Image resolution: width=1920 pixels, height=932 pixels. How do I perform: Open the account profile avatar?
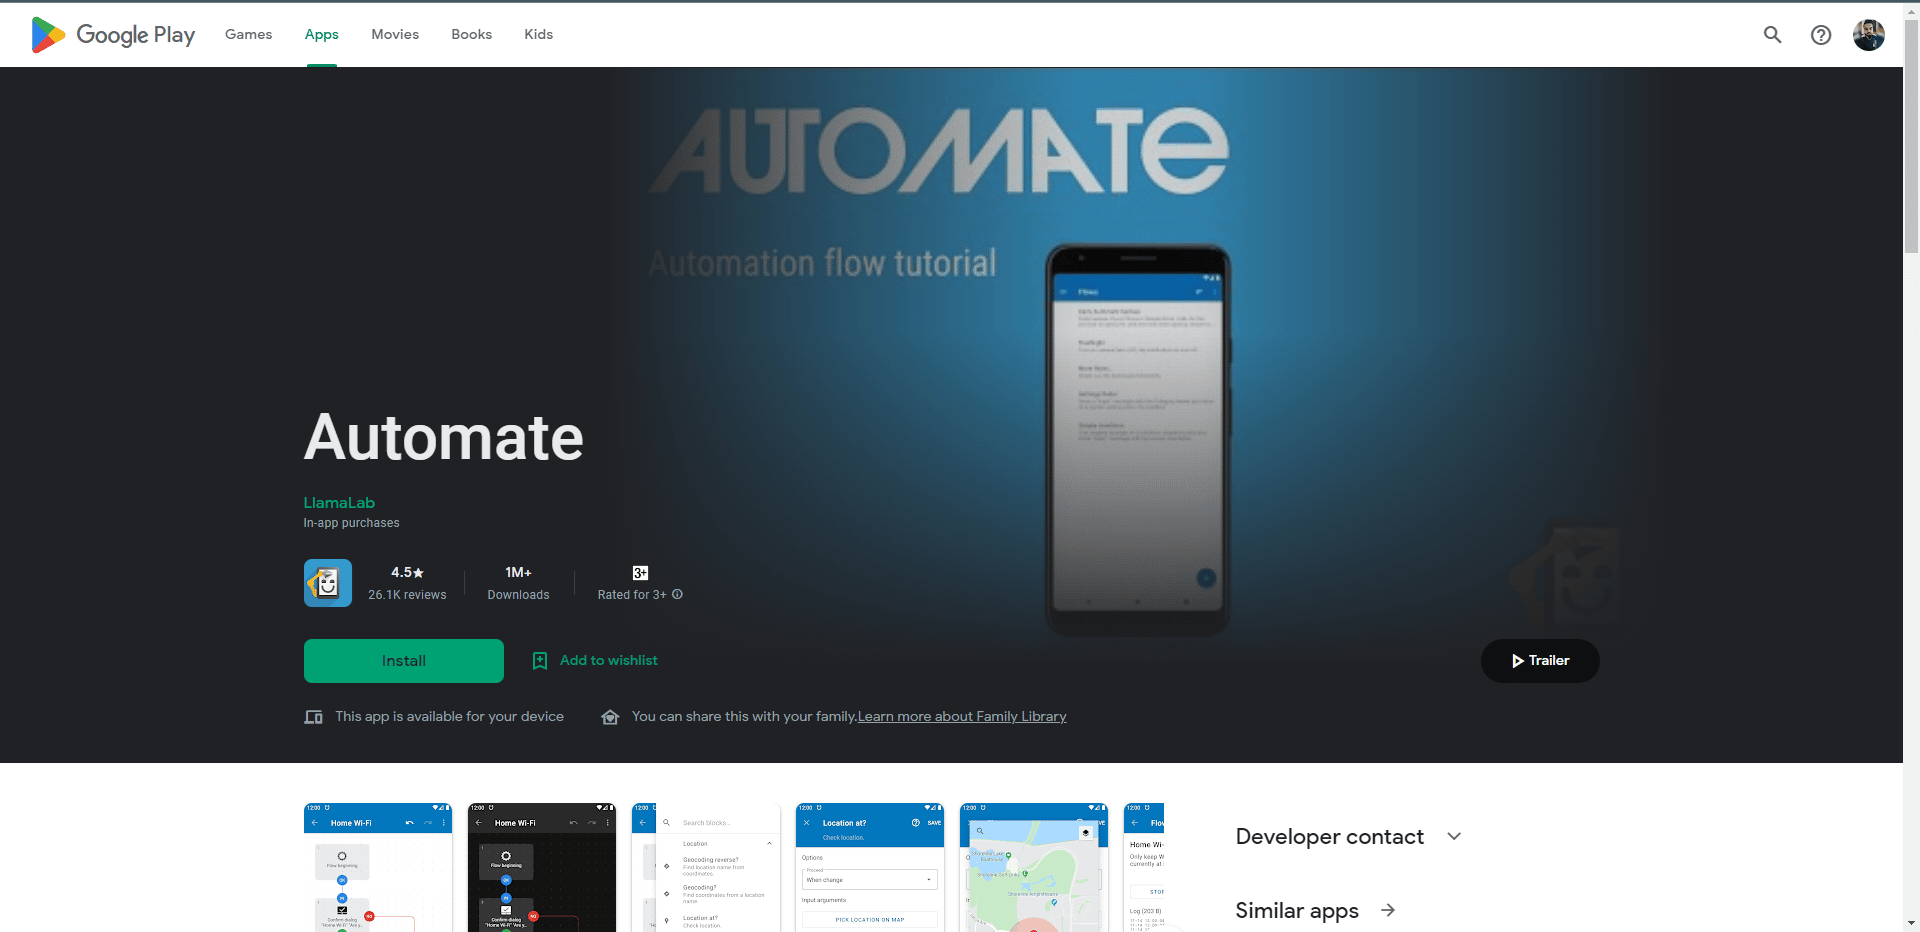tap(1868, 35)
